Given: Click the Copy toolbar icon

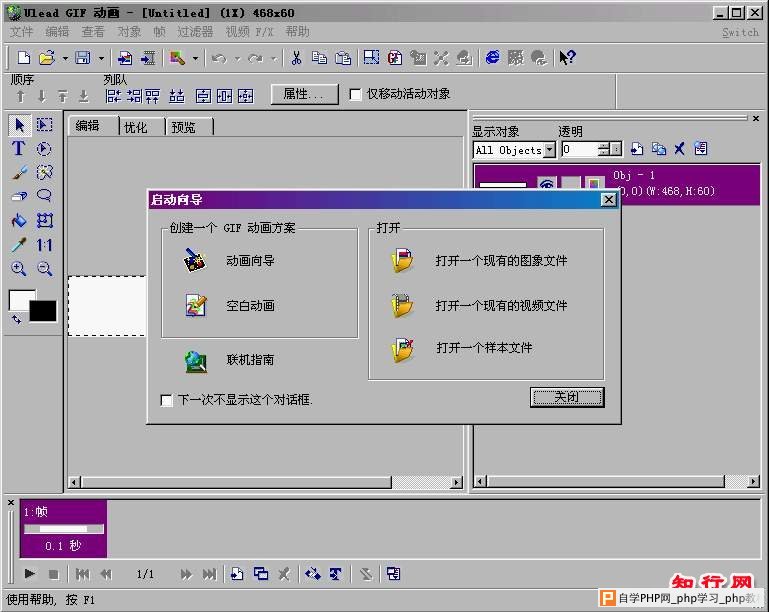Looking at the screenshot, I should pos(319,58).
